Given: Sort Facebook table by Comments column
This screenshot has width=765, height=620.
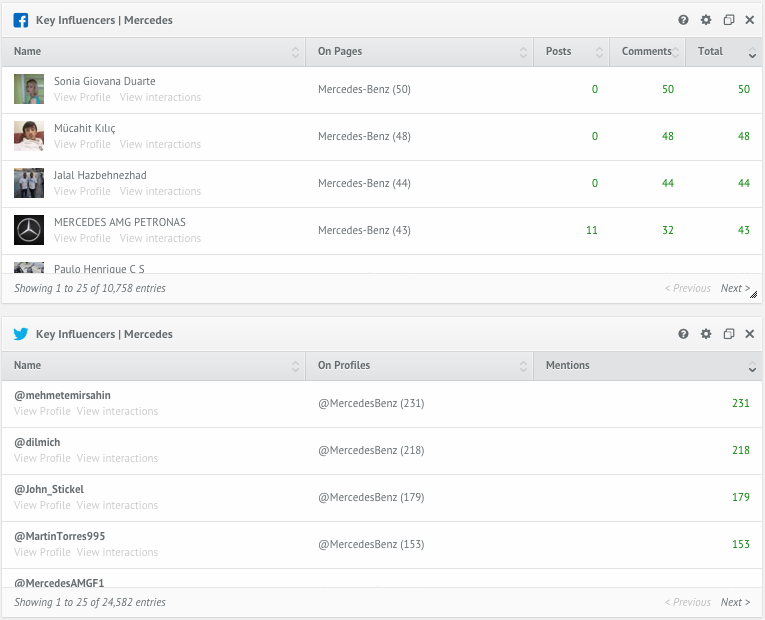Looking at the screenshot, I should [647, 52].
